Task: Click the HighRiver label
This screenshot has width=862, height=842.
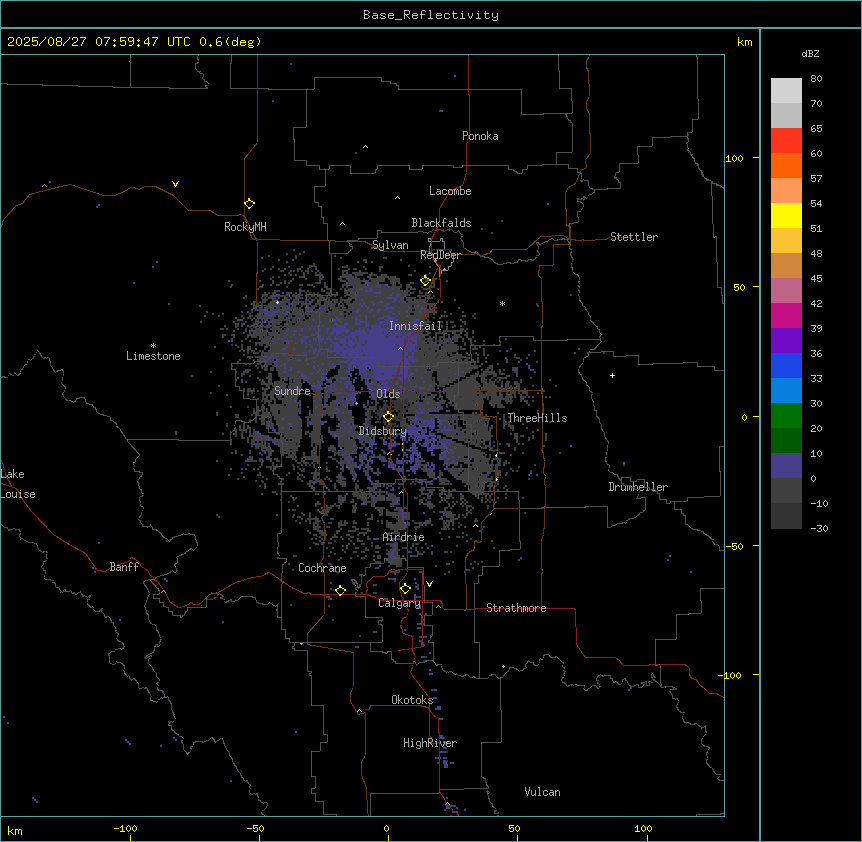Action: click(x=430, y=743)
